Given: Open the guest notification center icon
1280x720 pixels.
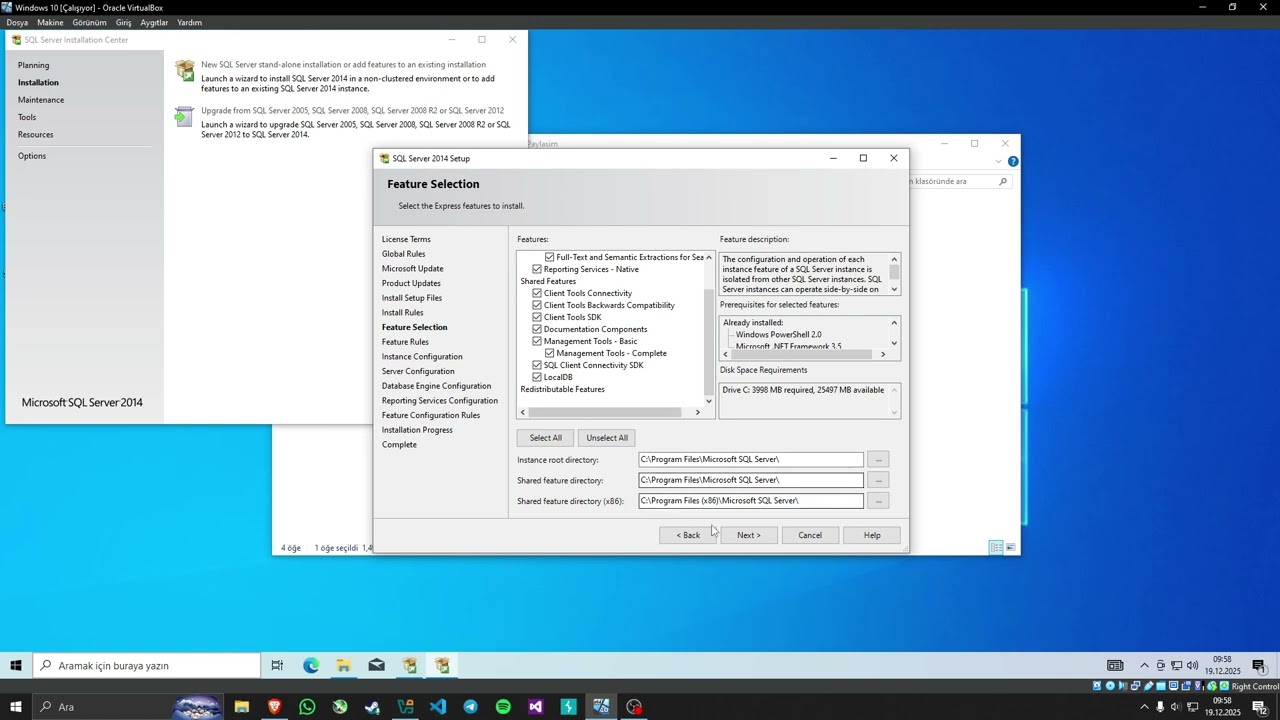Looking at the screenshot, I should 1258,666.
